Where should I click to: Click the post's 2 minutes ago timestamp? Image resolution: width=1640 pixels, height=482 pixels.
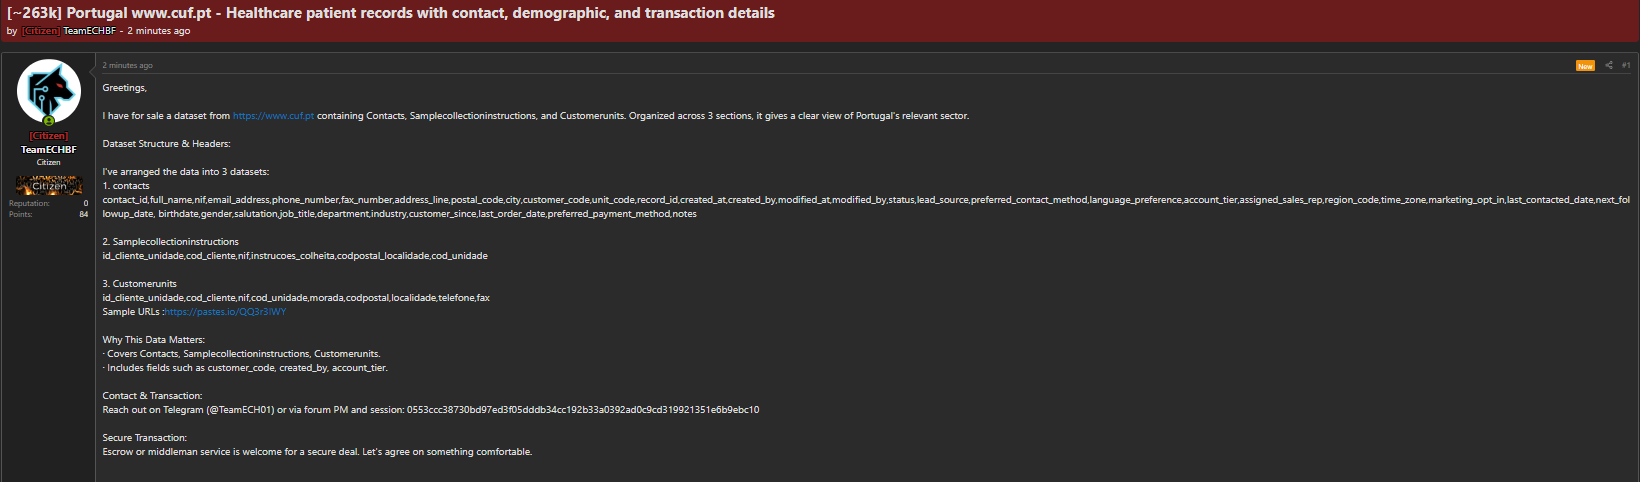(x=128, y=66)
